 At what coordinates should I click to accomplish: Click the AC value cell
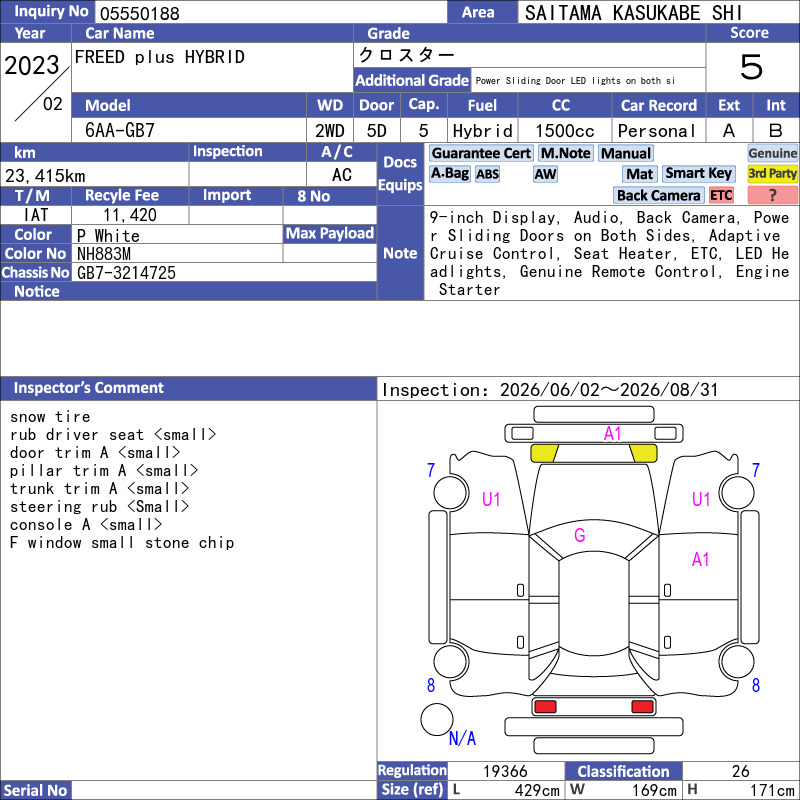point(342,175)
